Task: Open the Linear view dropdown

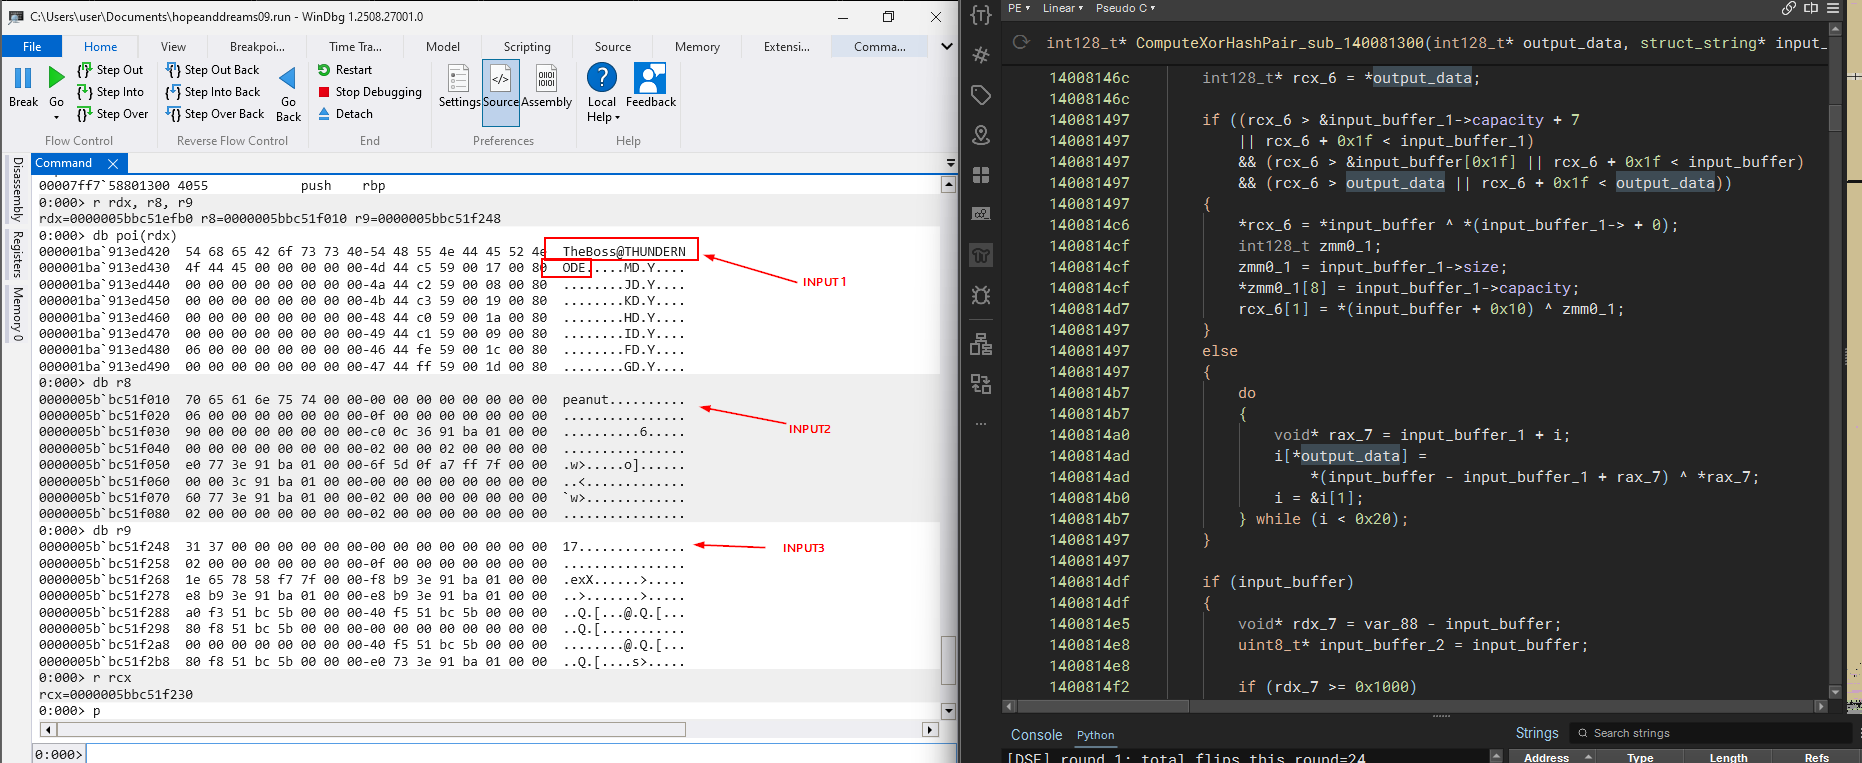Action: [1062, 8]
